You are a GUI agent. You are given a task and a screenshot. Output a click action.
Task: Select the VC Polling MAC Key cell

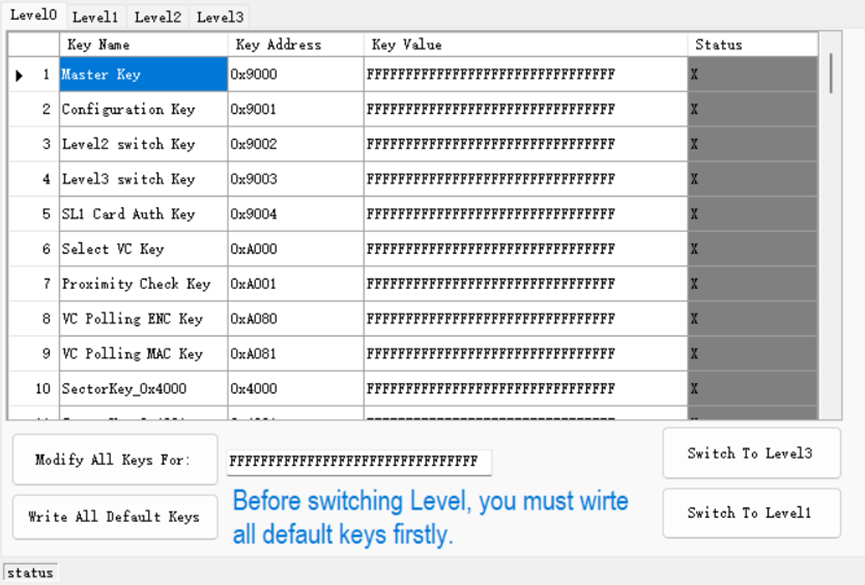pos(143,353)
